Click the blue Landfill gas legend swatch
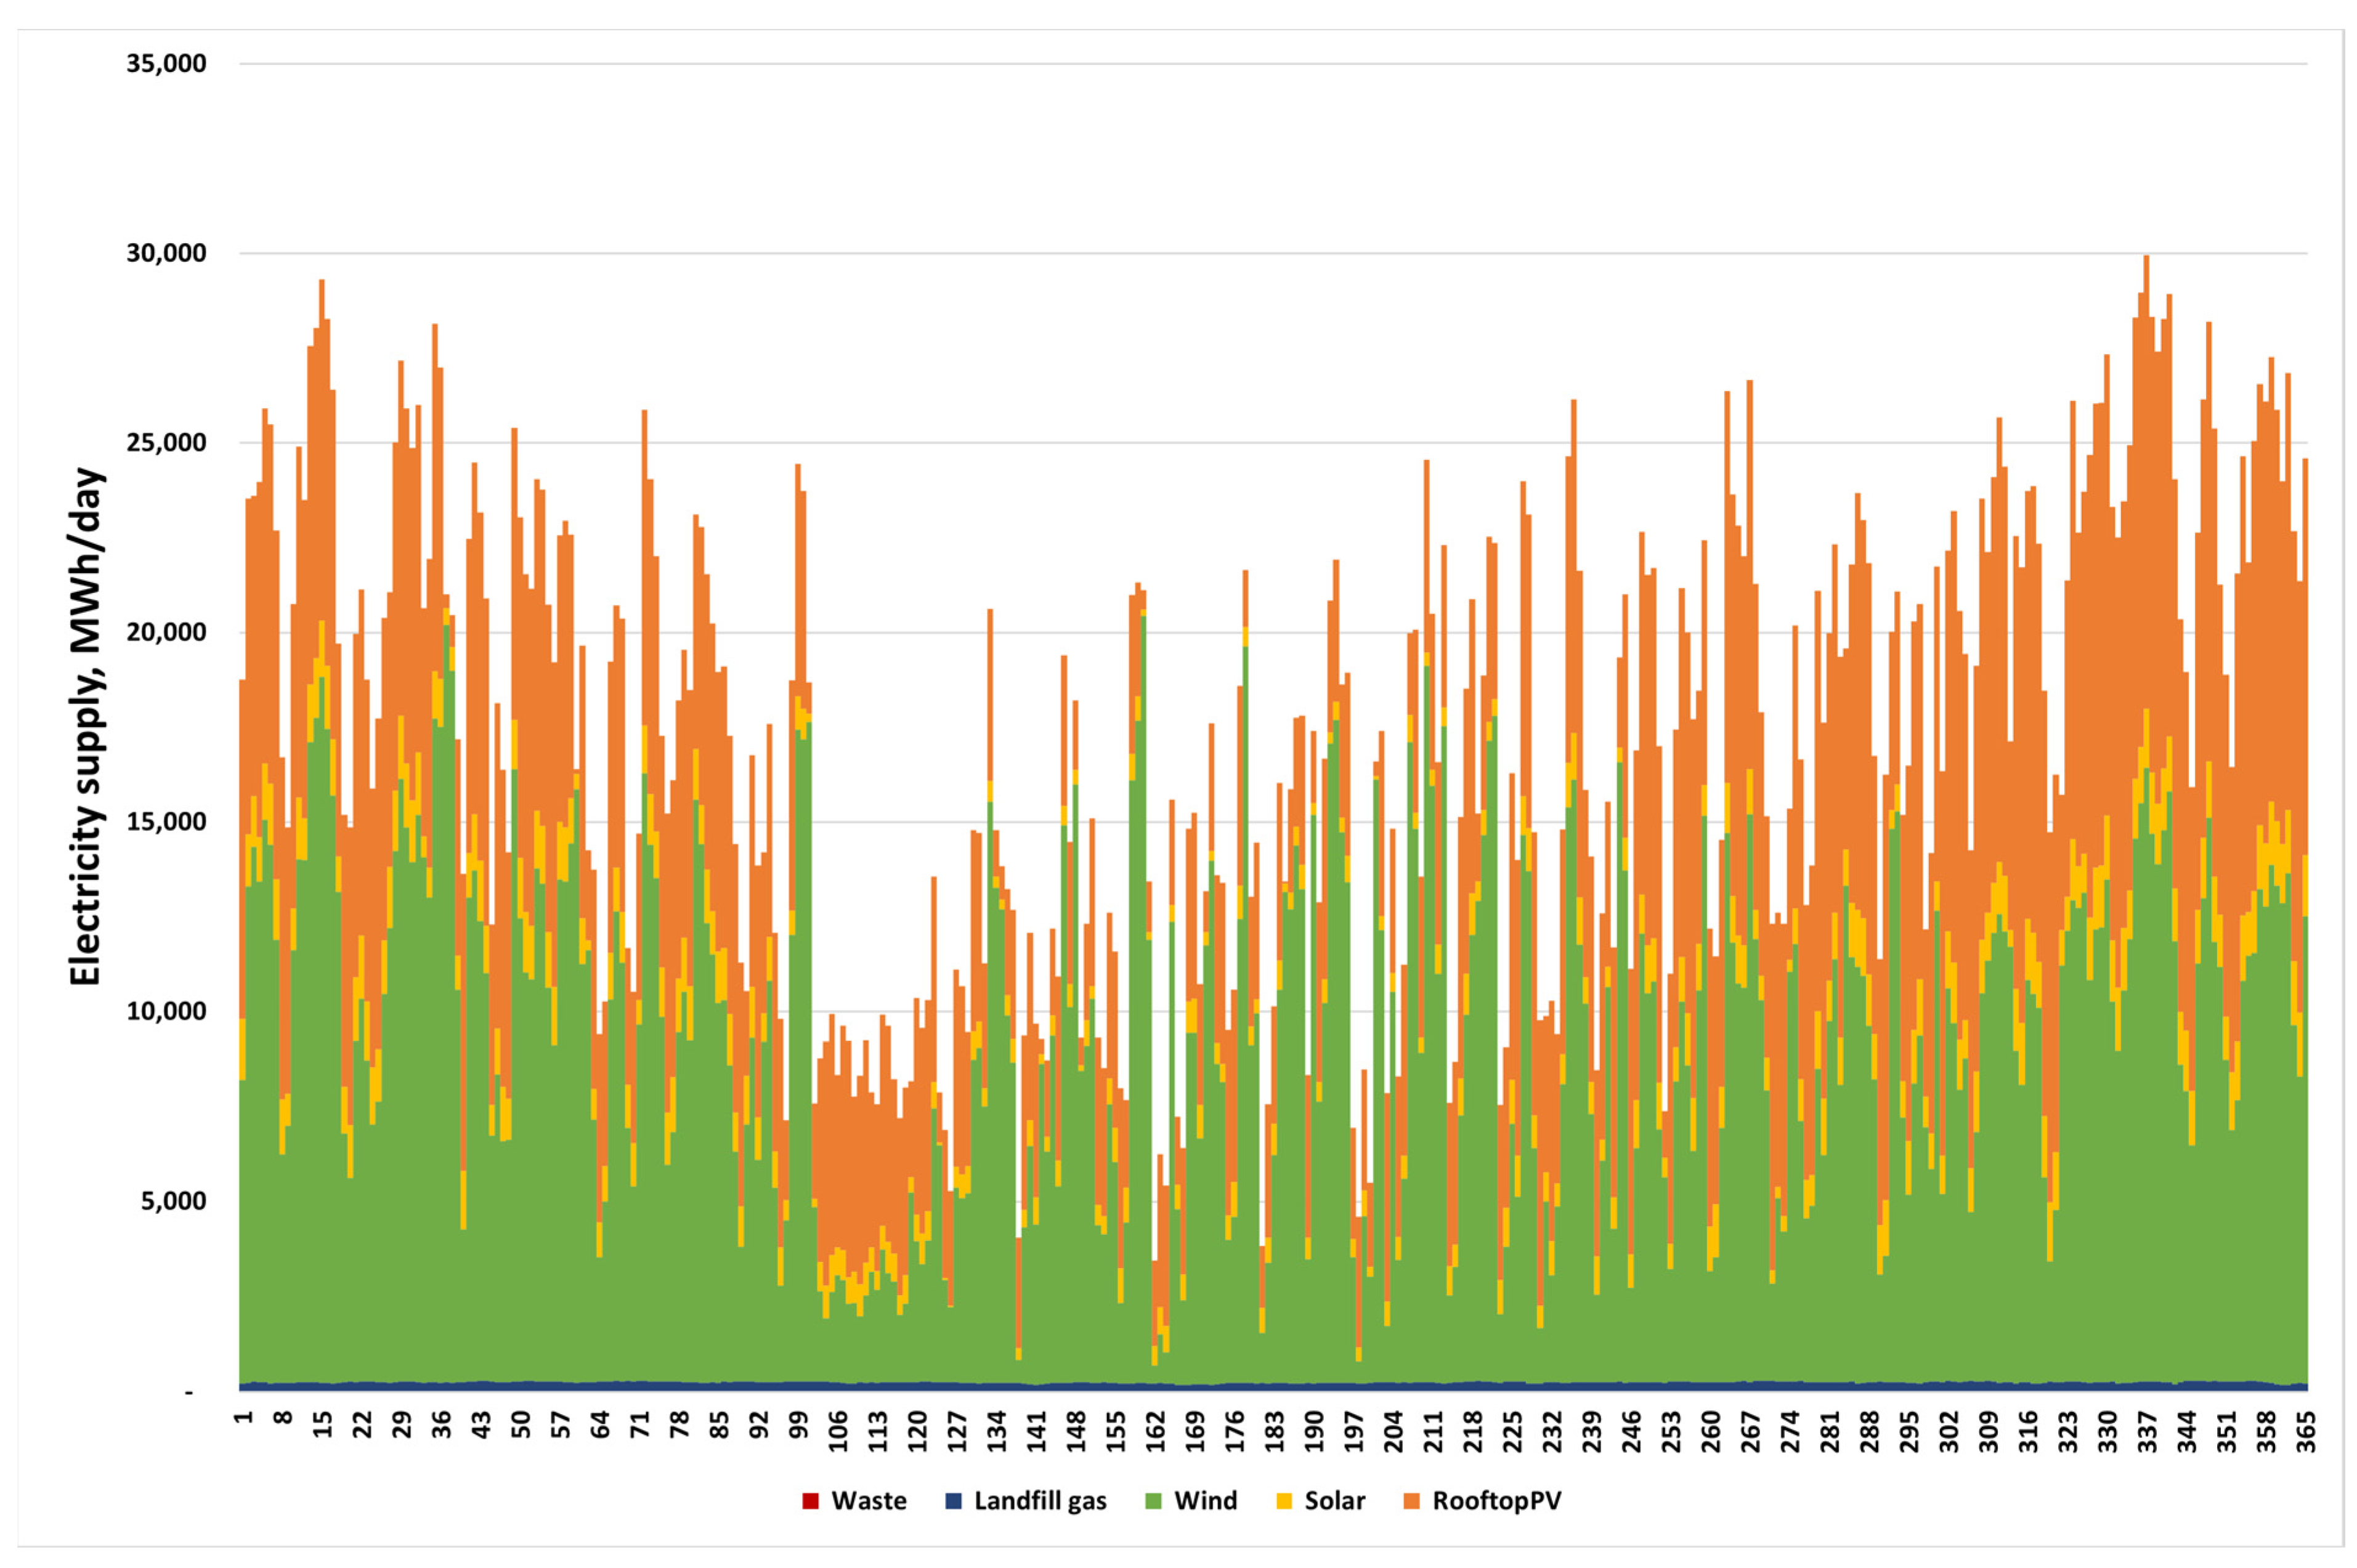The height and width of the screenshot is (1568, 2357). 953,1501
